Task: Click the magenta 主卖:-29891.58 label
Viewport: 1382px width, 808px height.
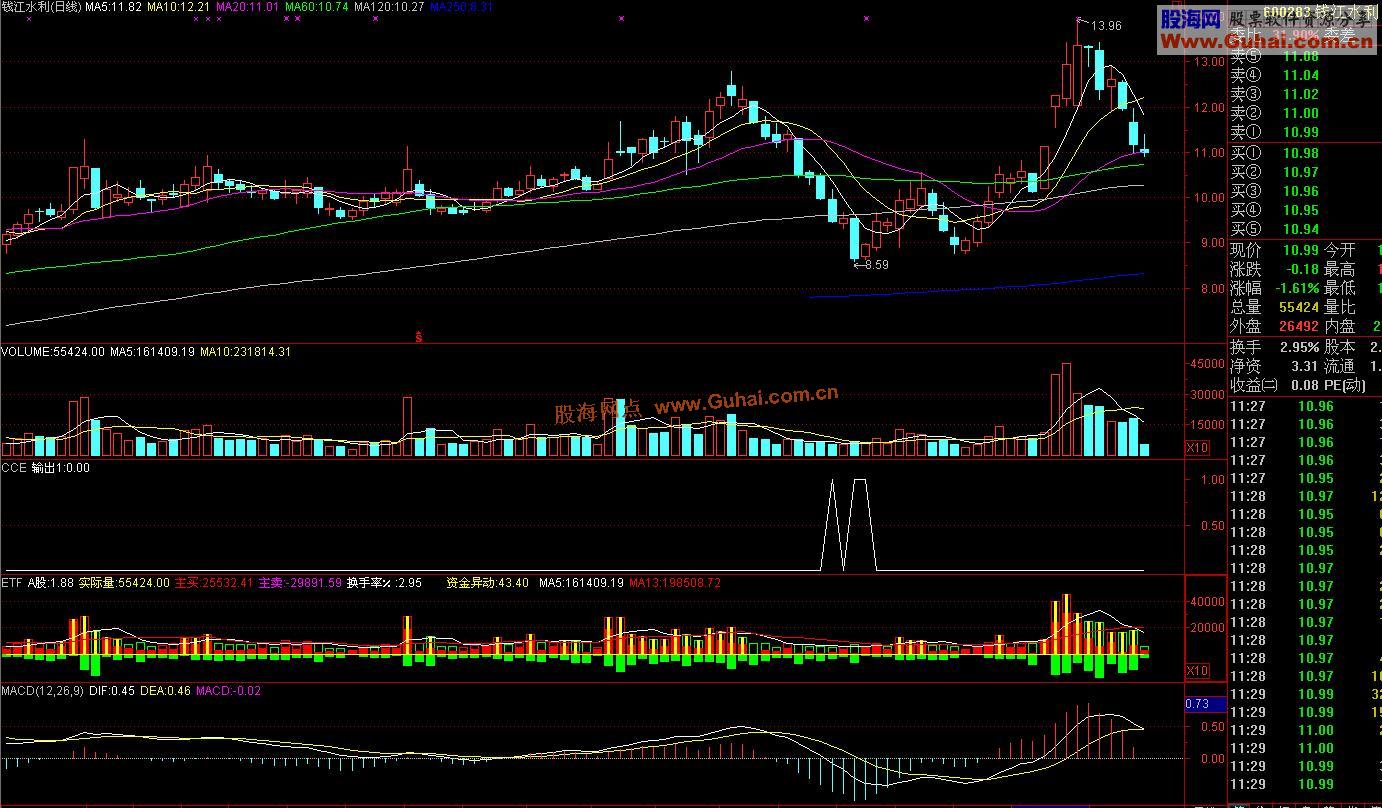Action: point(300,582)
